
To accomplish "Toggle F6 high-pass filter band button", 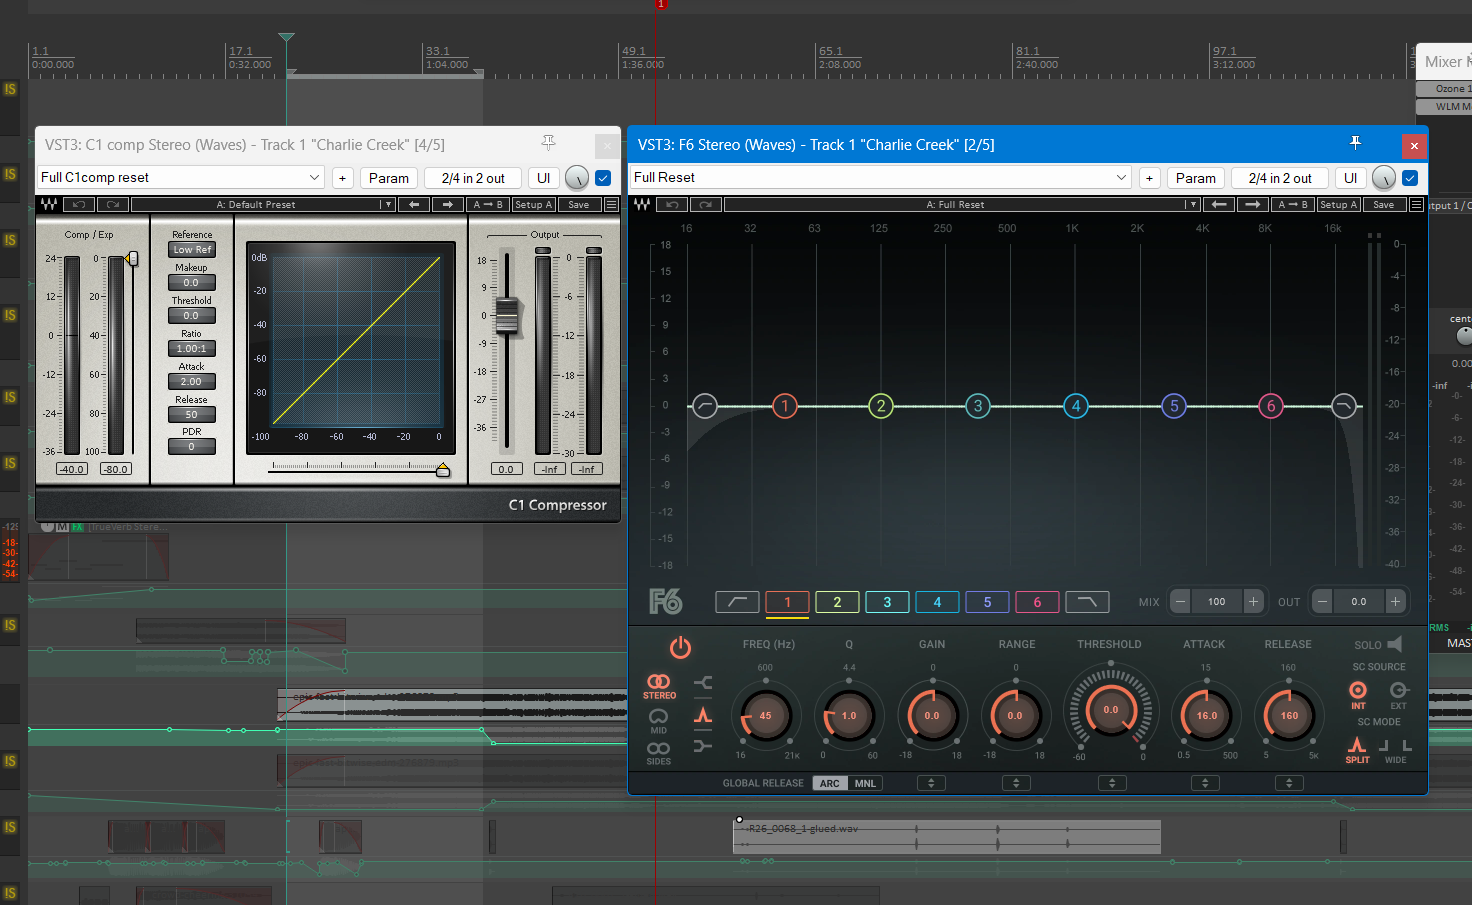I will pos(737,602).
